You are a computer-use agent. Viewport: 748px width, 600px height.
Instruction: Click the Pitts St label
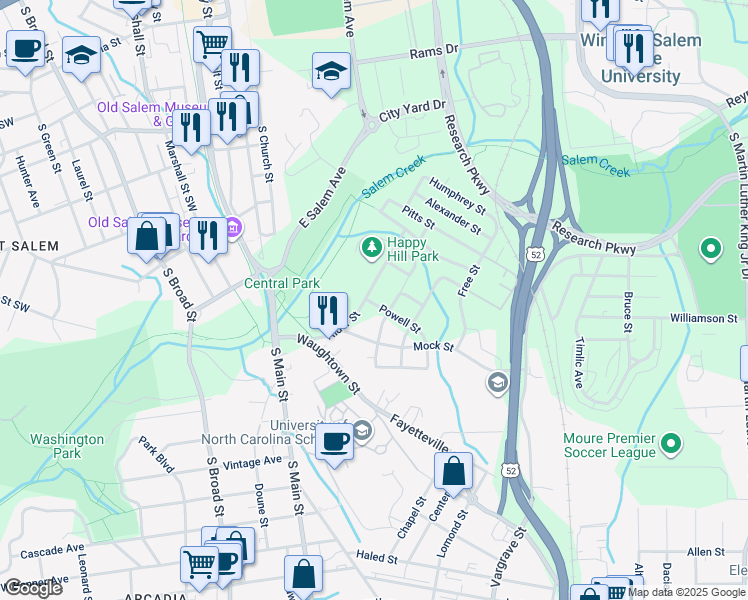pos(418,217)
